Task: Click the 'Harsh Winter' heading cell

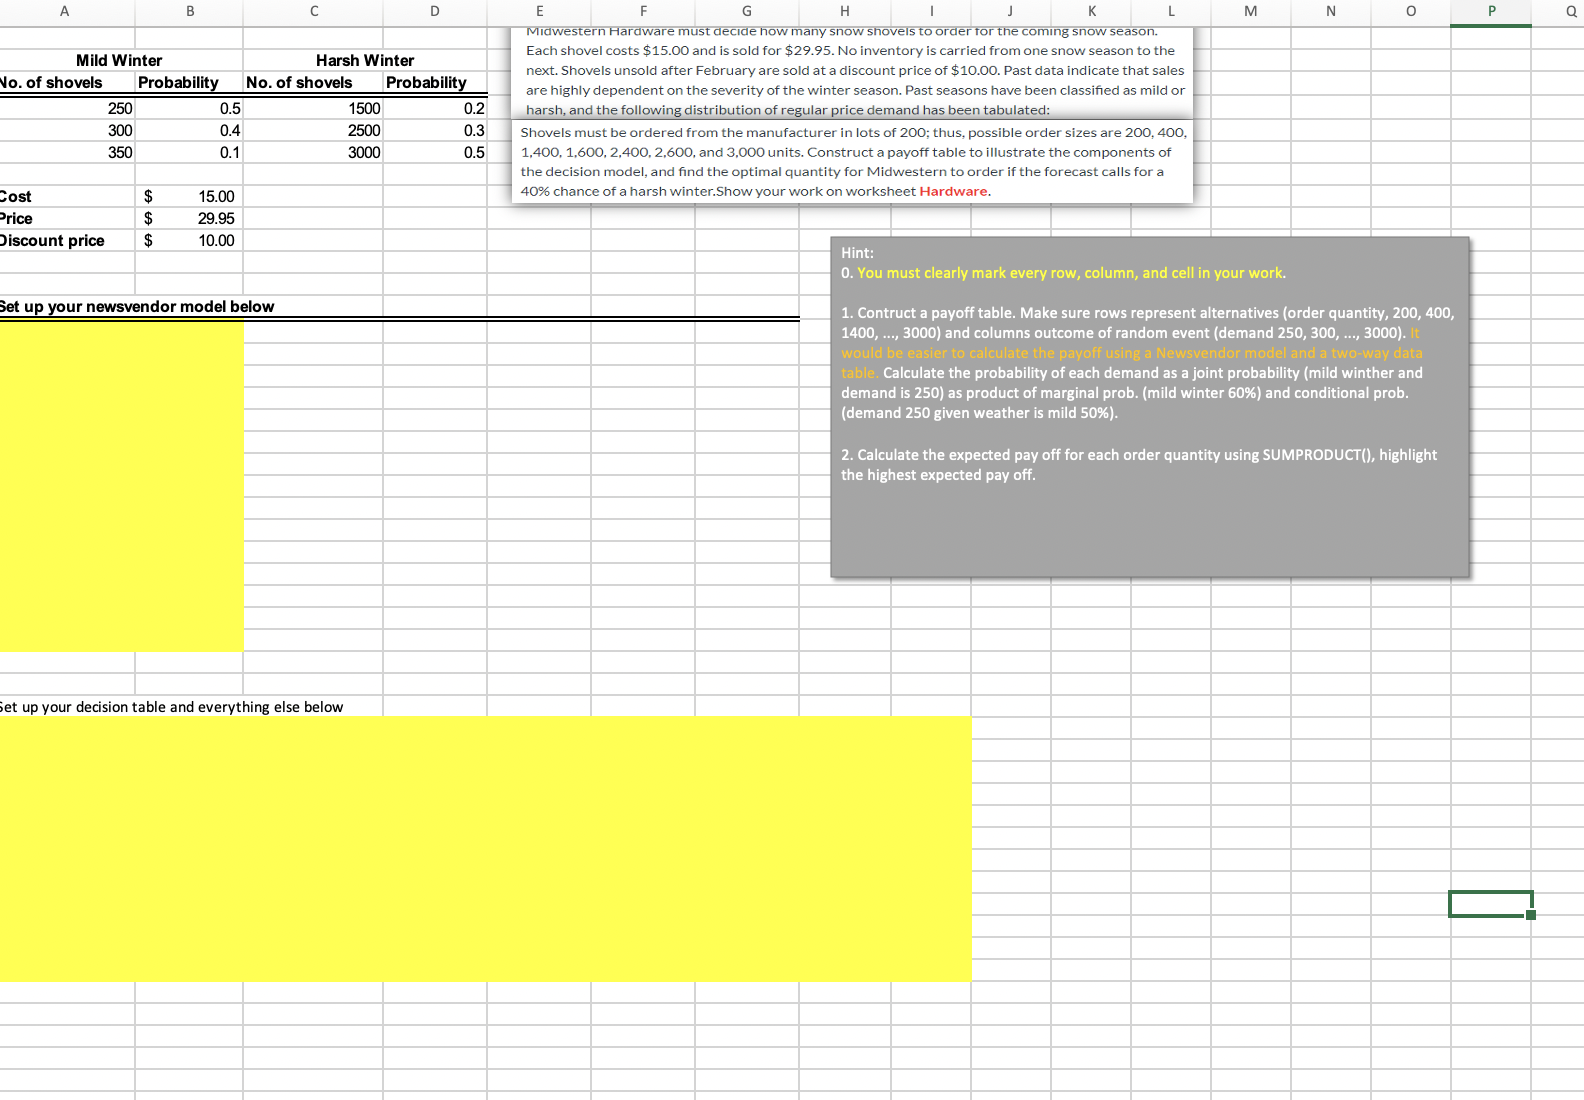Action: (x=365, y=60)
